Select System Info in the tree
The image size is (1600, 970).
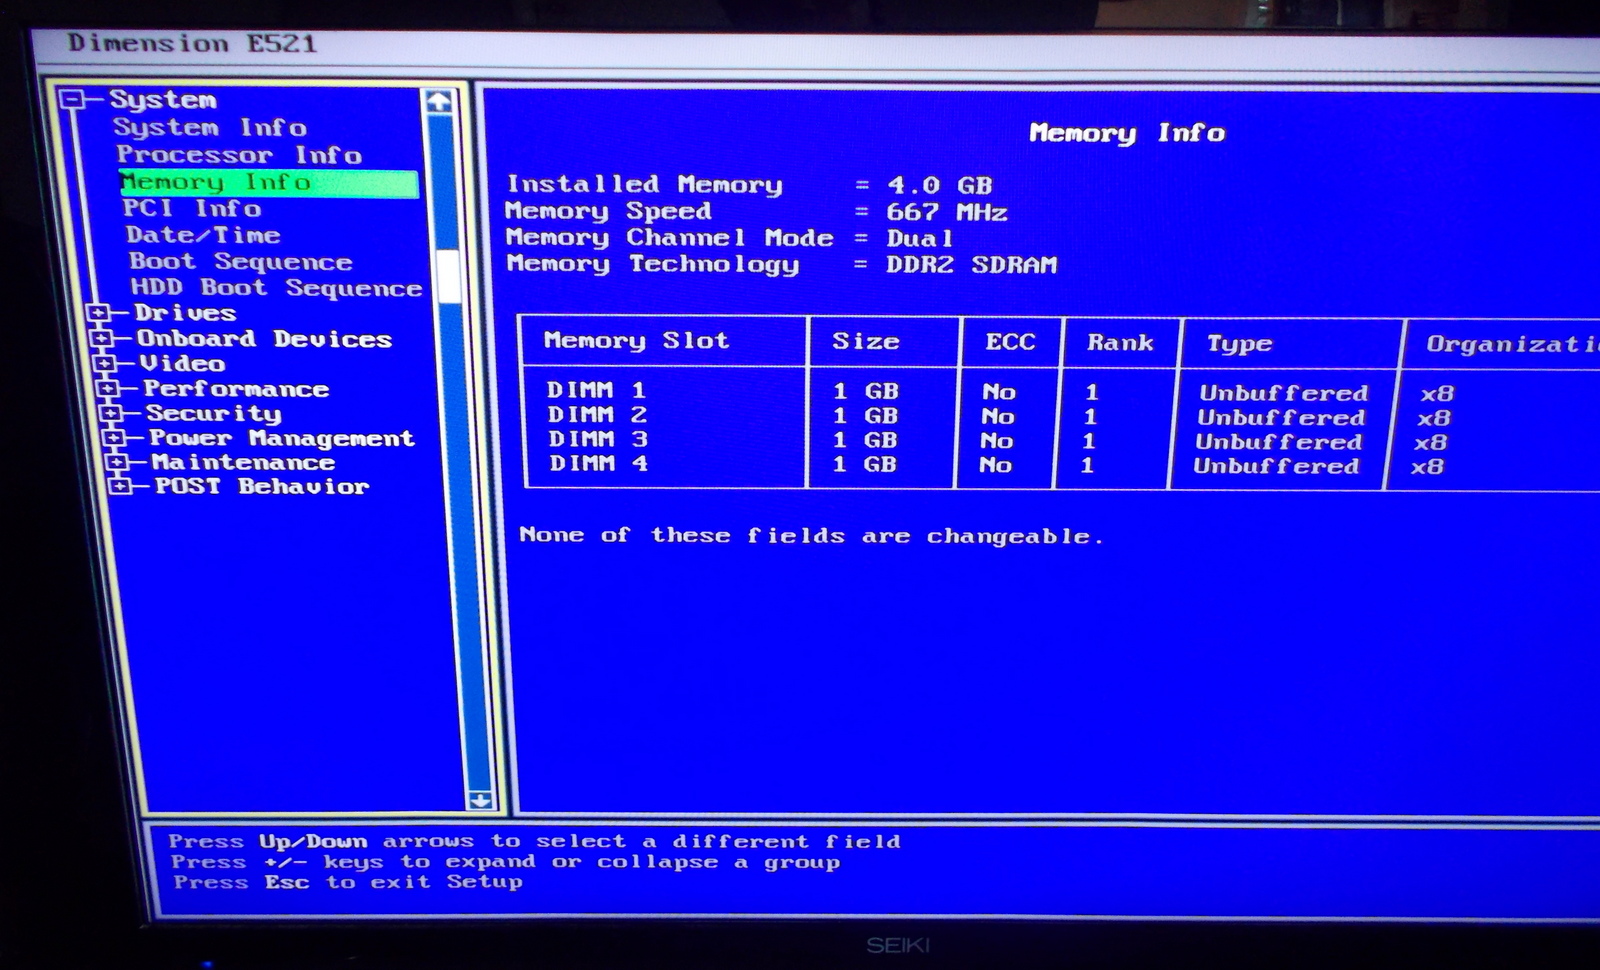pos(209,128)
